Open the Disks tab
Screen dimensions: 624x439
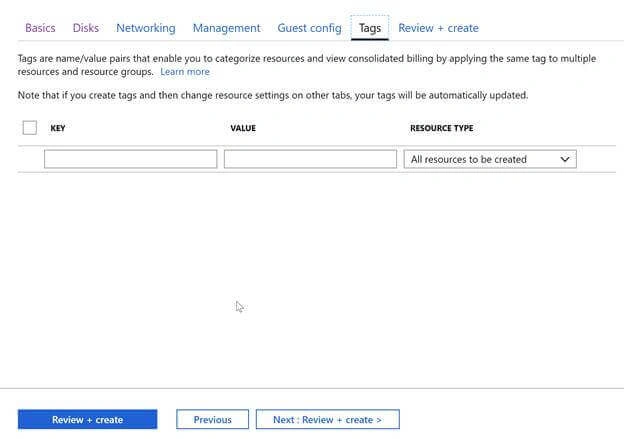coord(86,28)
